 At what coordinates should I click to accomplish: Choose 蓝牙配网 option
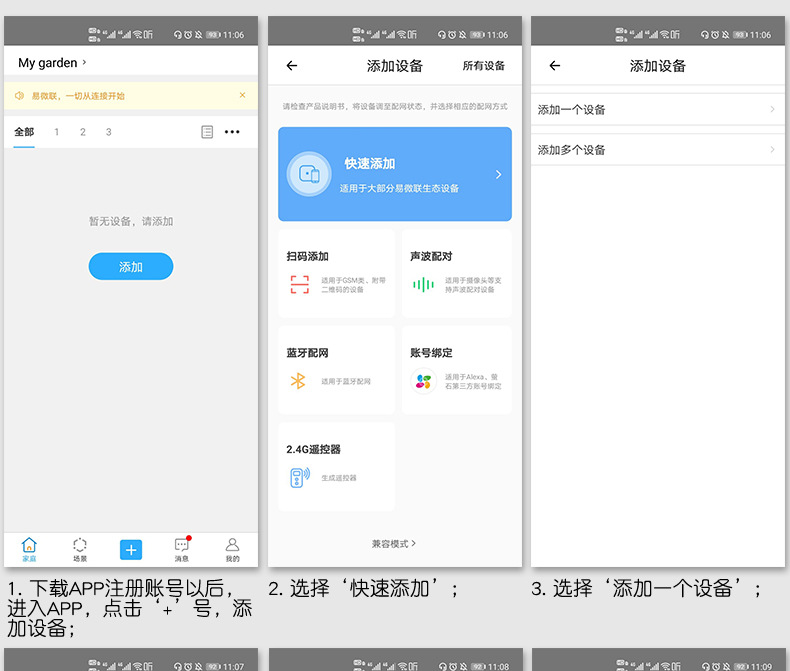pos(337,370)
